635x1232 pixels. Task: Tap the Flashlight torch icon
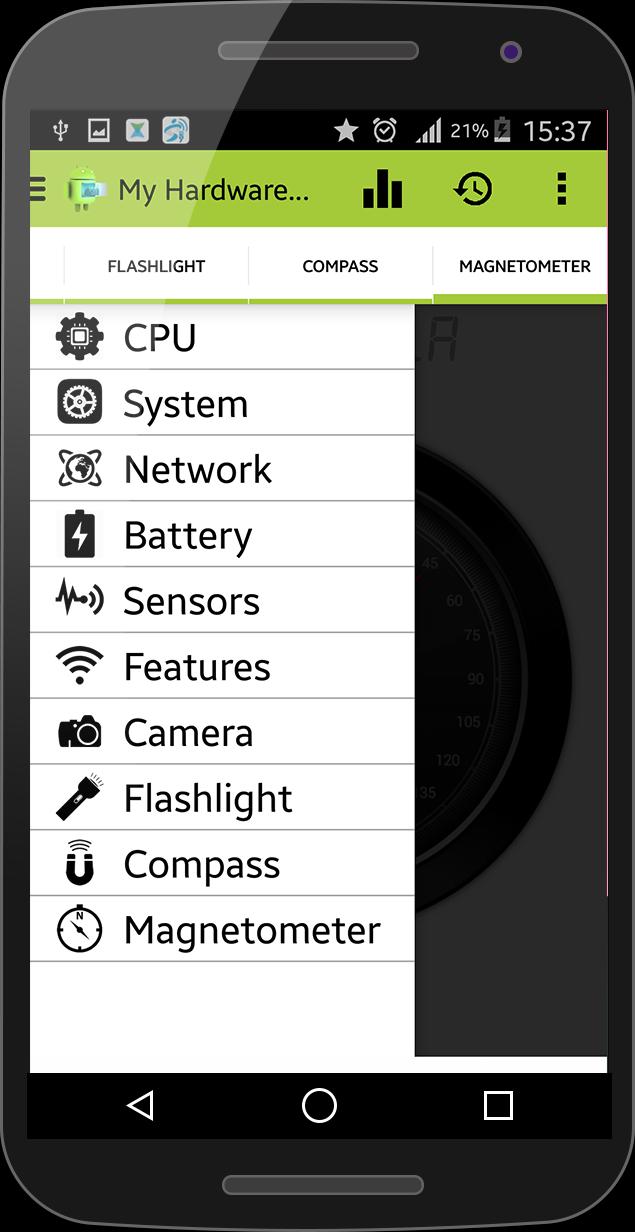[80, 798]
